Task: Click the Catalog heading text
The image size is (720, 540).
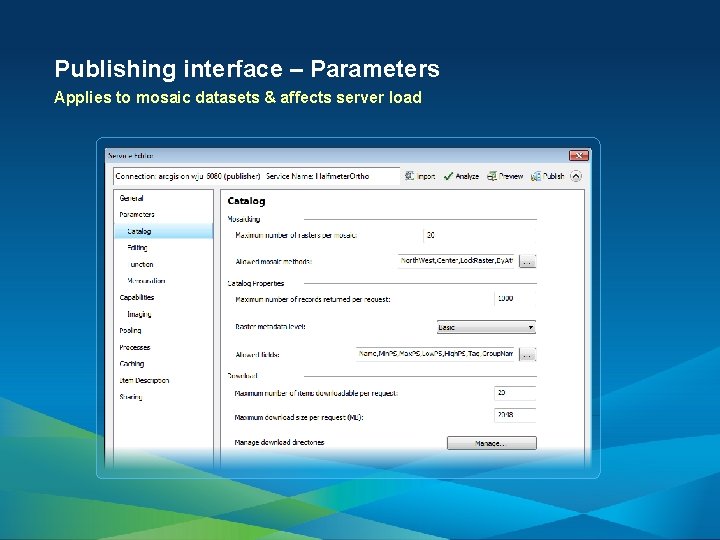Action: (x=246, y=201)
